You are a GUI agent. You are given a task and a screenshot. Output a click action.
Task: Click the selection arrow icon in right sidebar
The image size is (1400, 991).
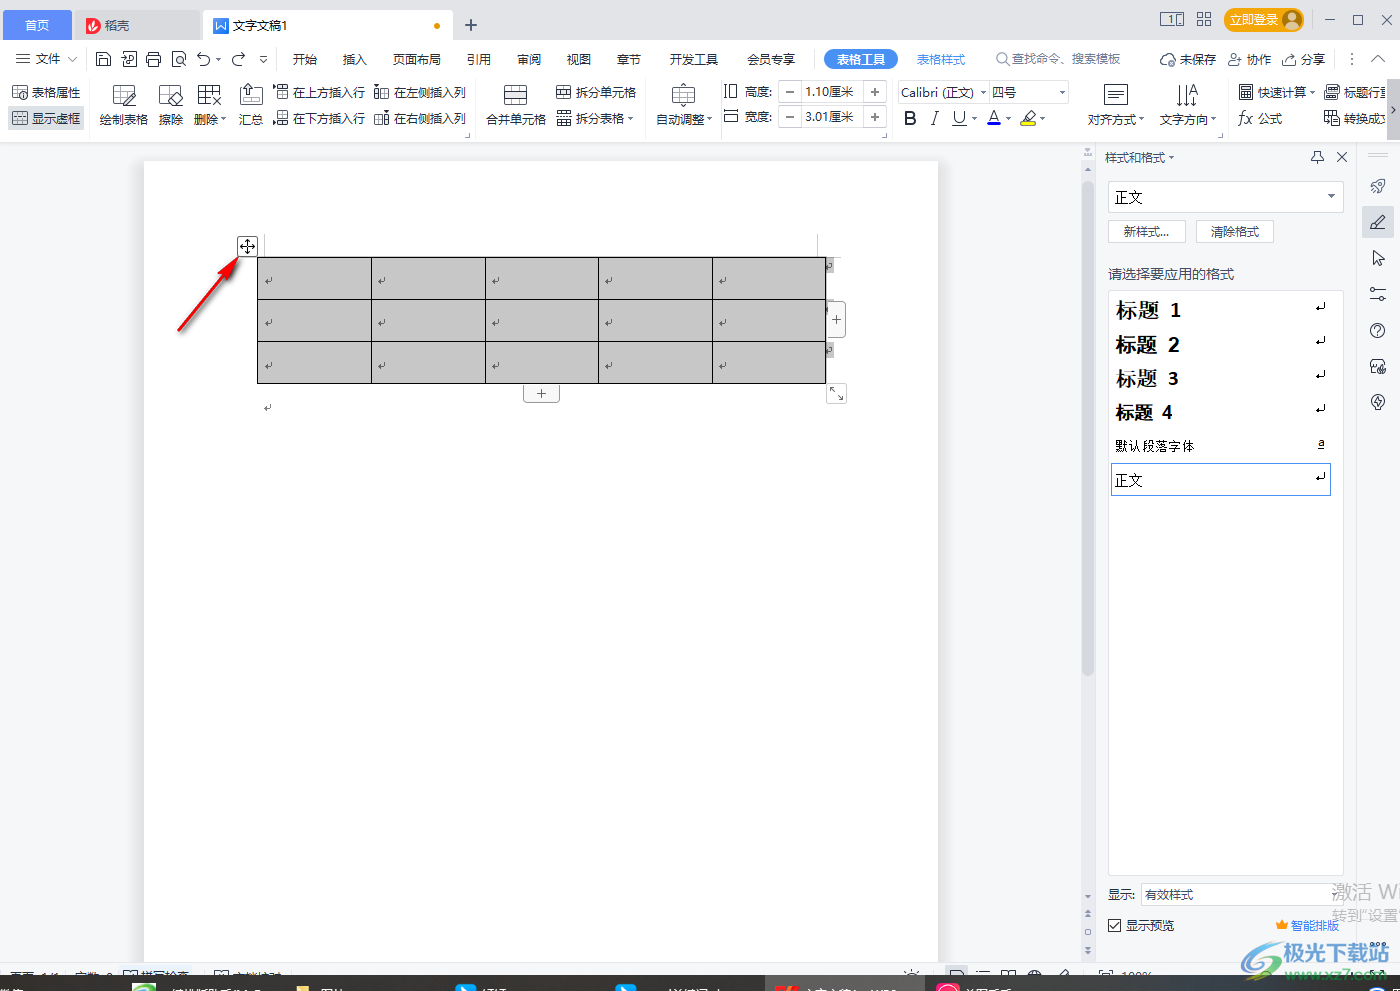1378,258
